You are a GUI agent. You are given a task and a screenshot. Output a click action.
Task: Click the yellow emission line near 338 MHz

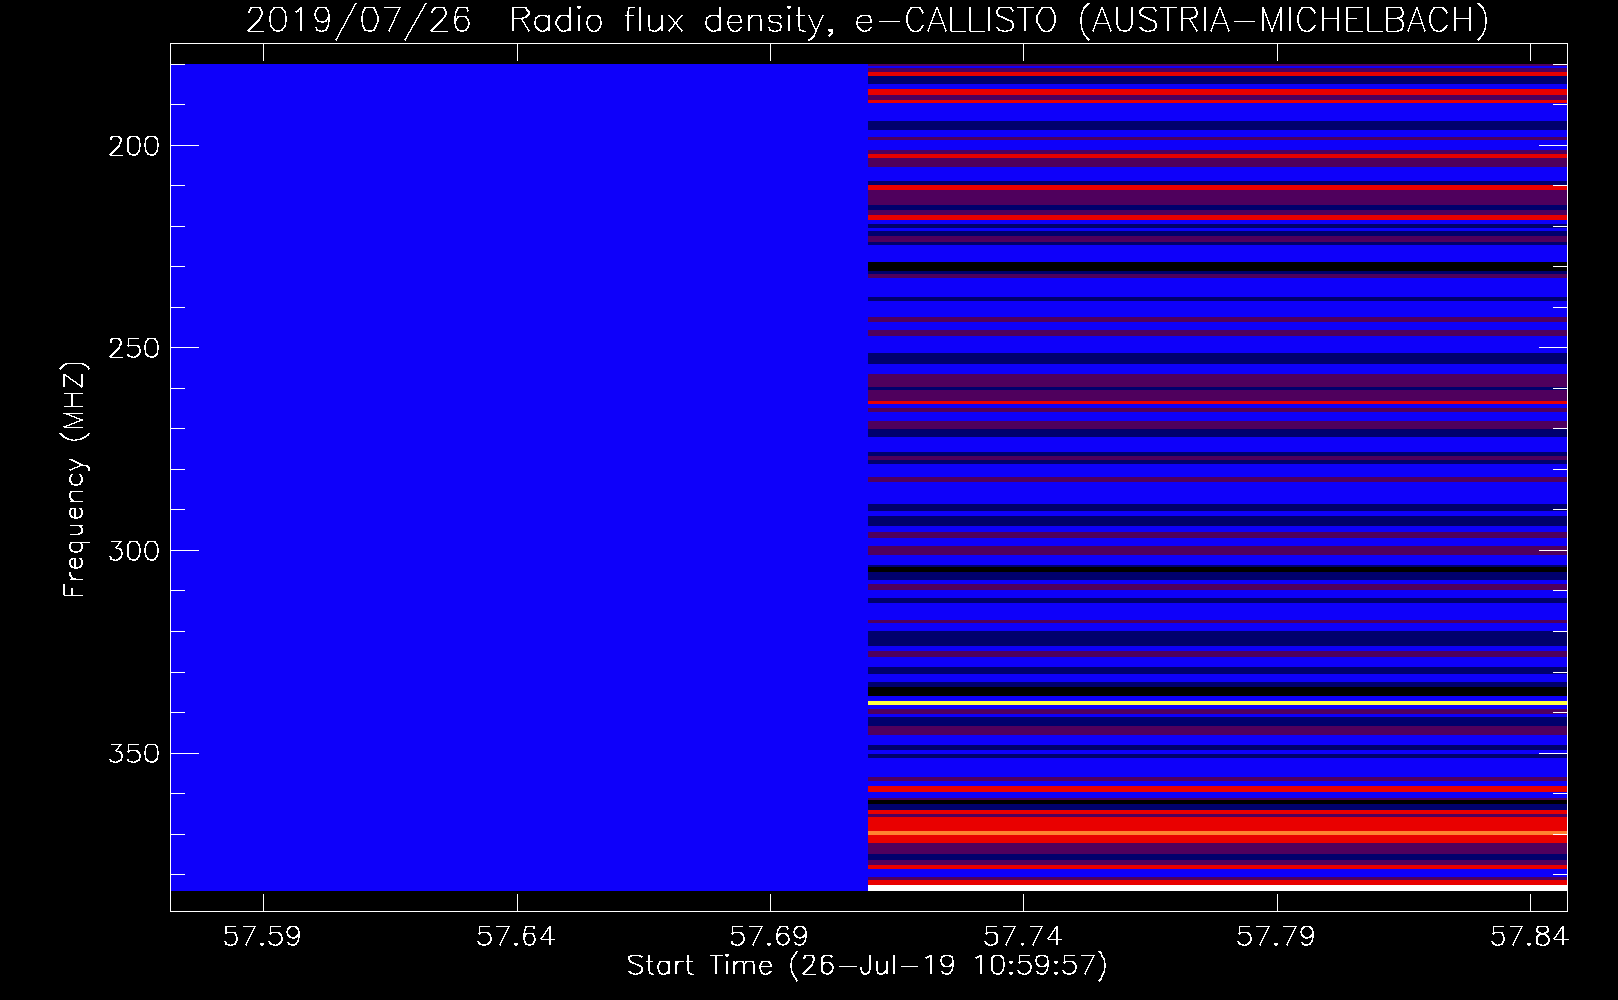[1217, 703]
